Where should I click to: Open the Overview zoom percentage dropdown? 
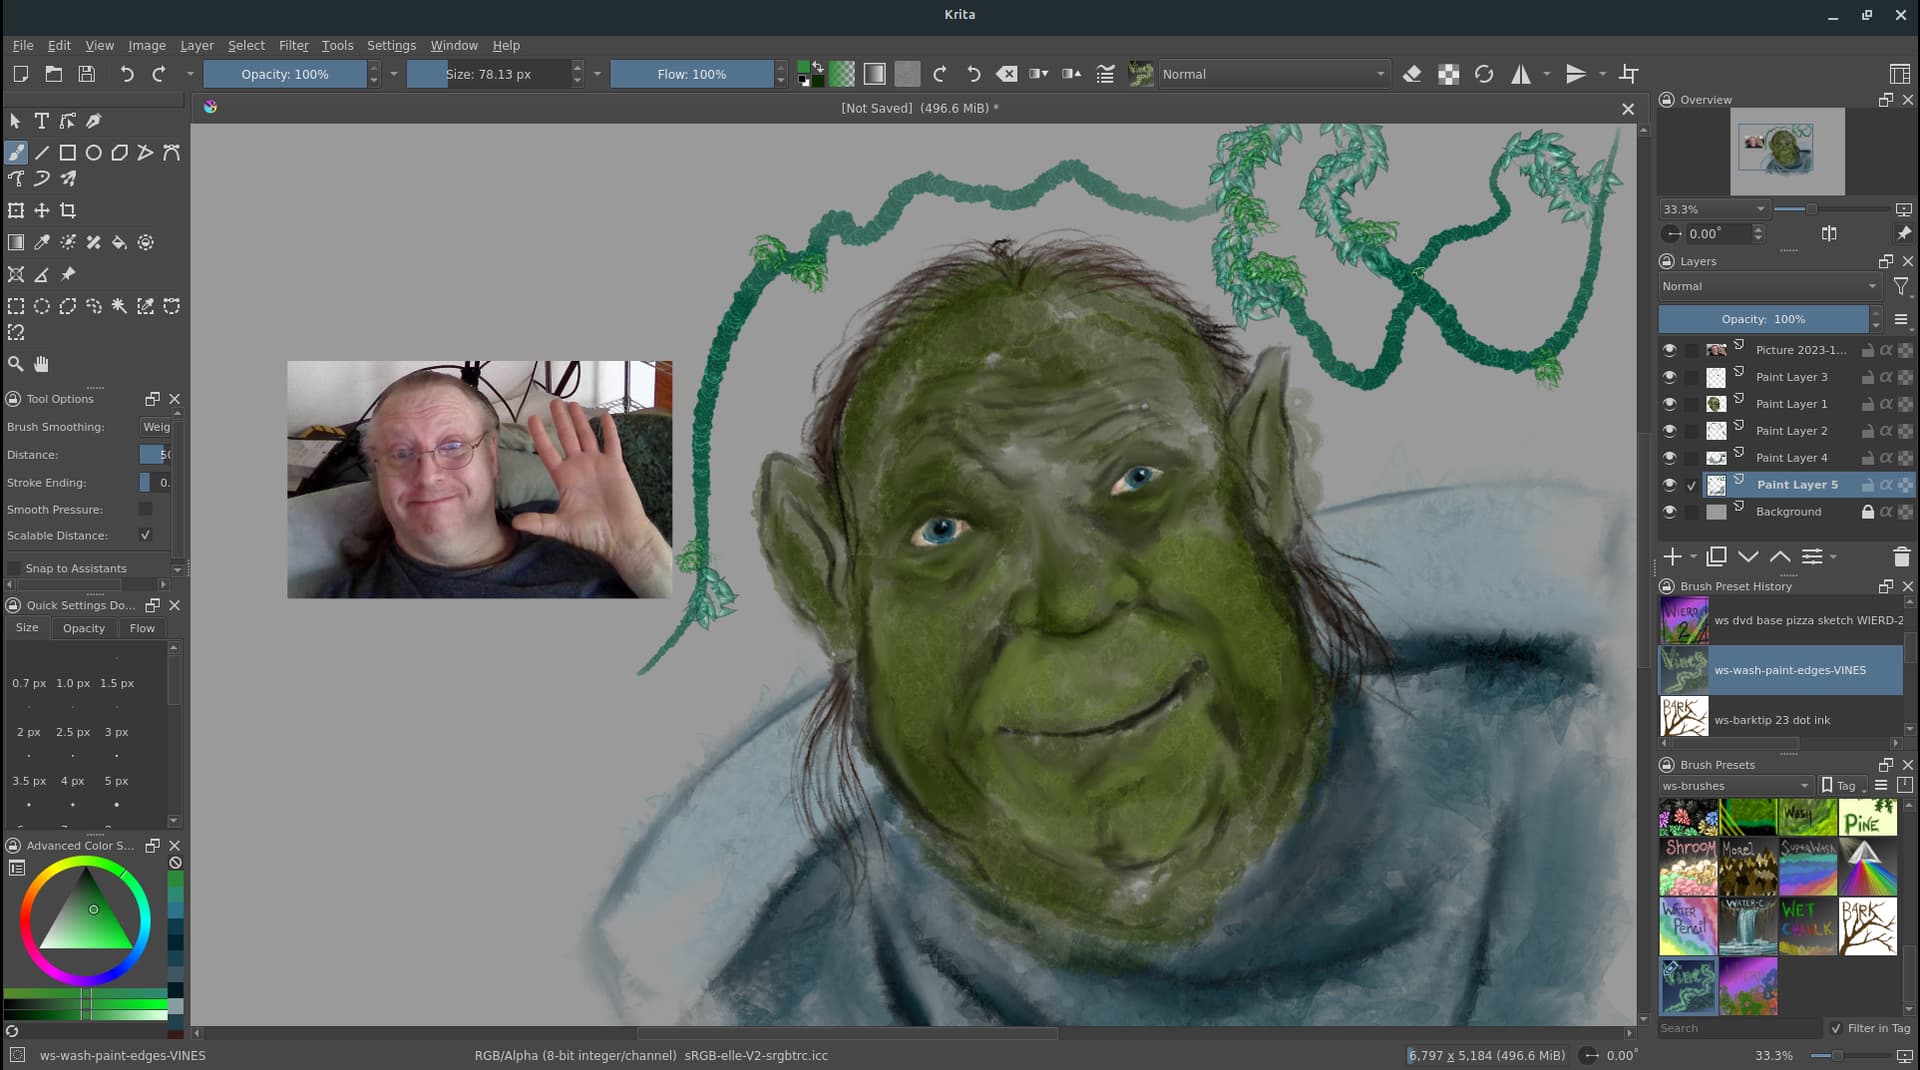click(x=1714, y=210)
